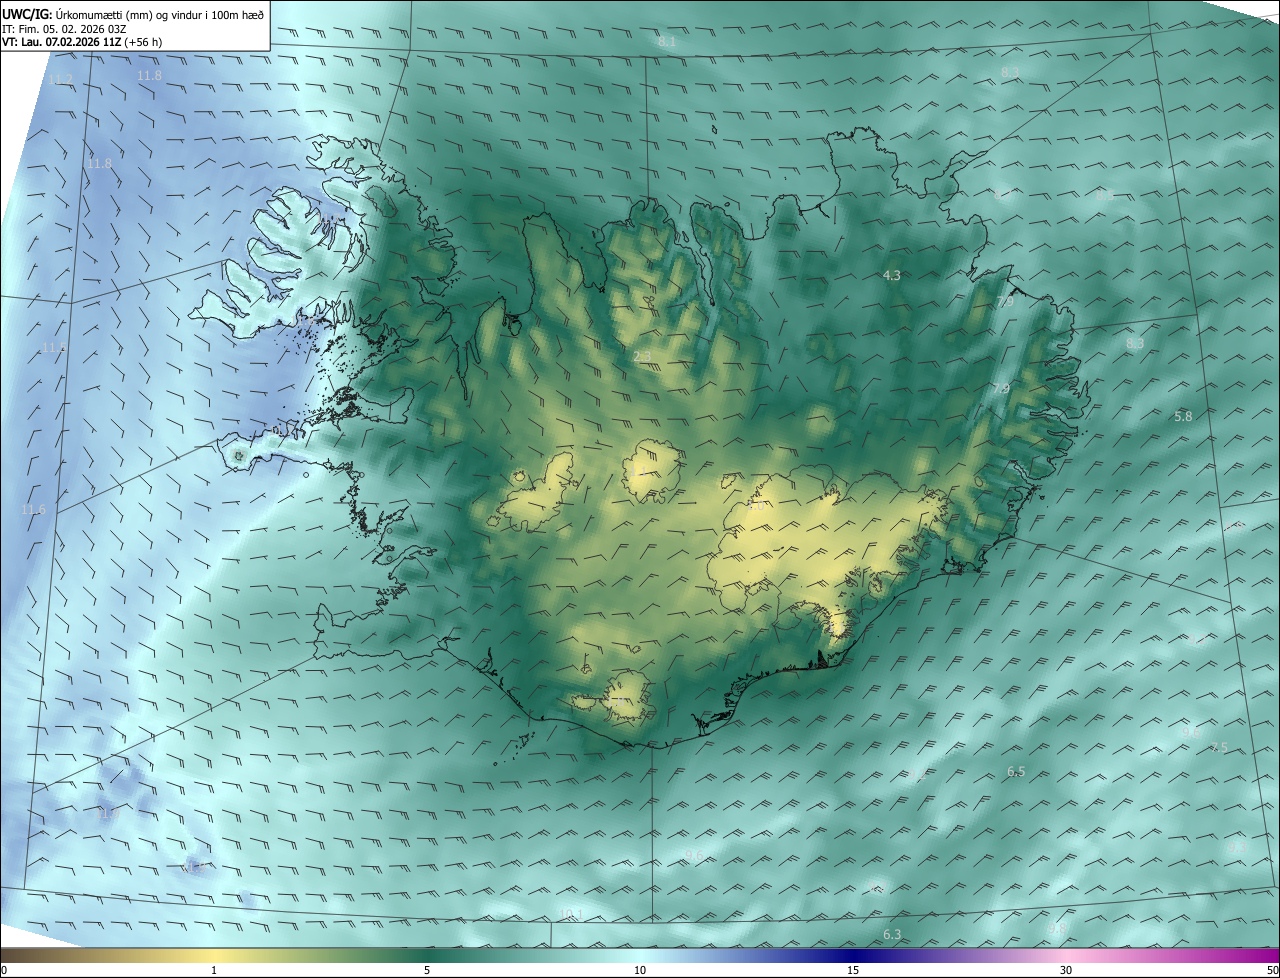
Task: Click the map value label '6.3'
Action: (892, 935)
